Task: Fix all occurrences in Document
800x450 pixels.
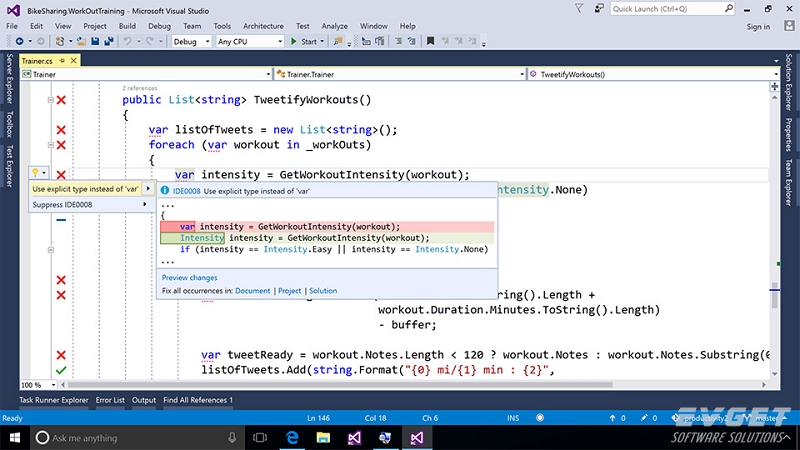Action: pos(253,291)
